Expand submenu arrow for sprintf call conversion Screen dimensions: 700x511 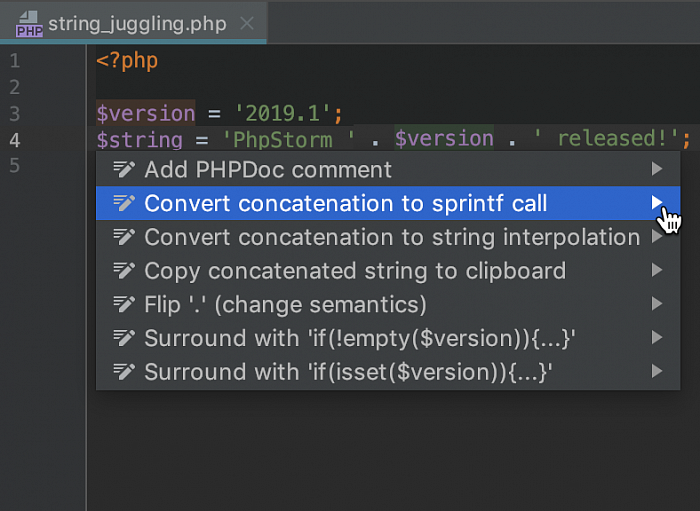657,204
